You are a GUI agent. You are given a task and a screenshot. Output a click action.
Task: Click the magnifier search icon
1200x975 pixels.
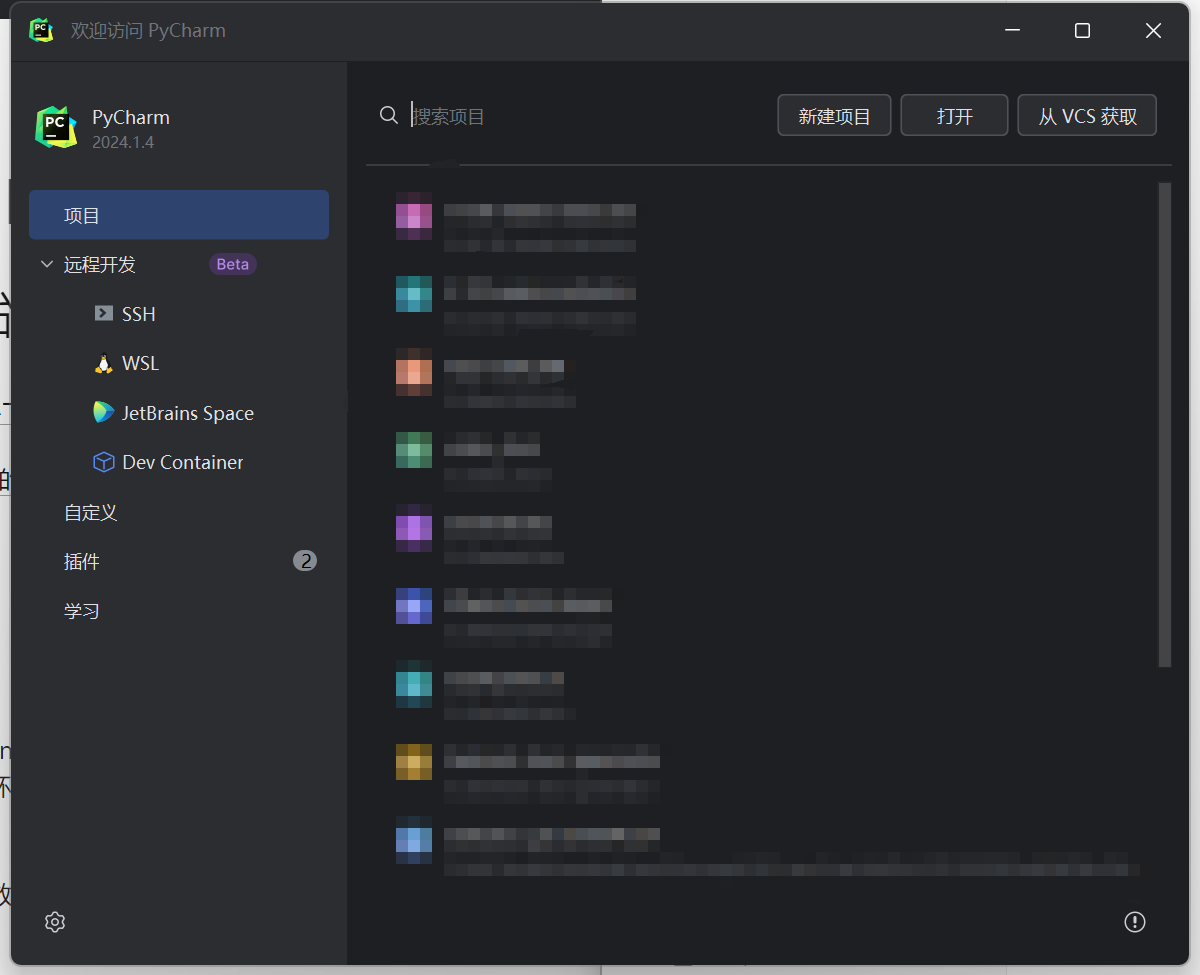[389, 116]
